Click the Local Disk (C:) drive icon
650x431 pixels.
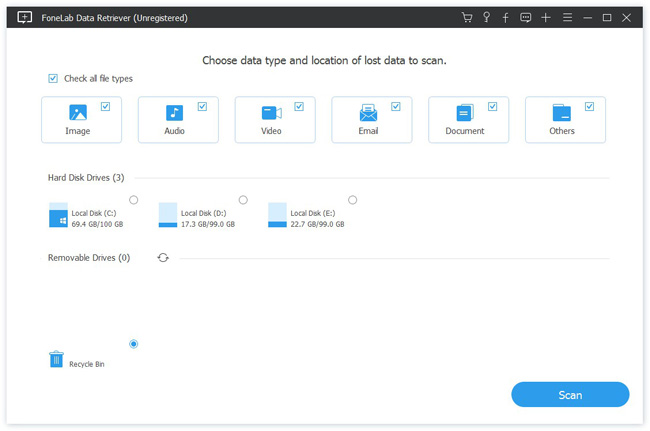click(57, 216)
